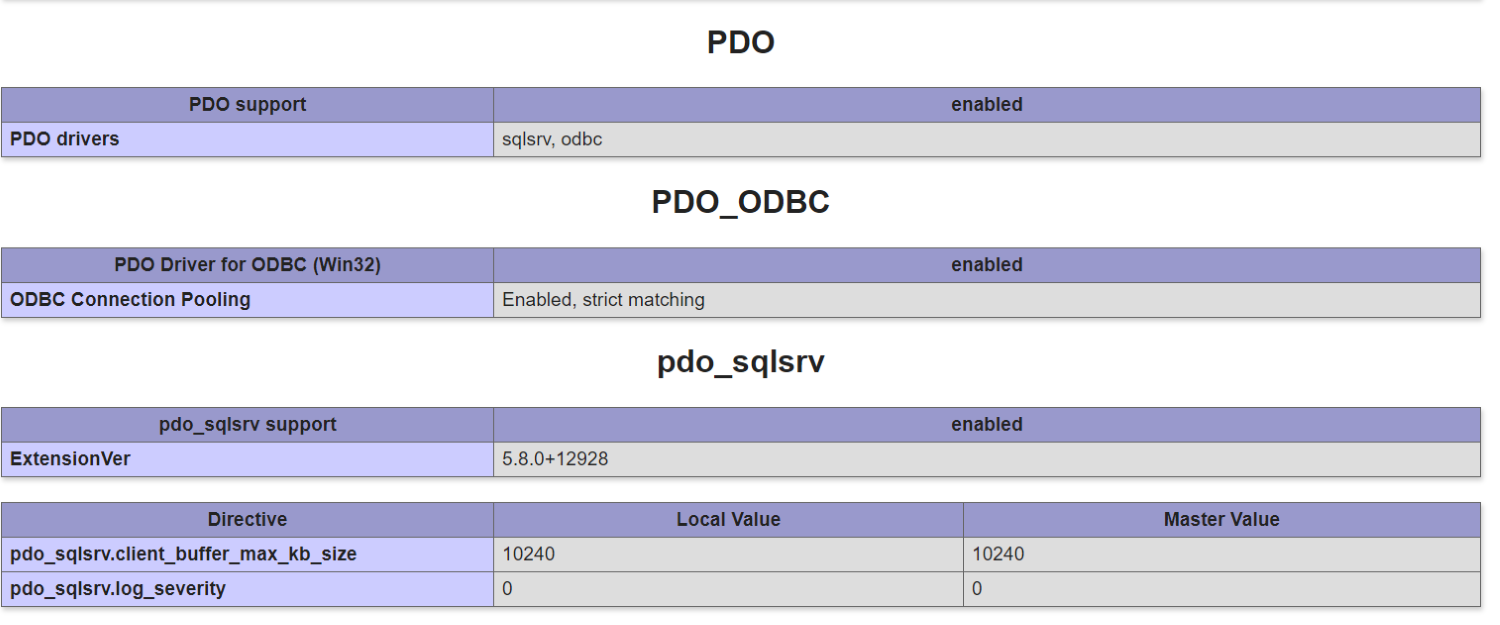Click the ODBC Connection Pooling label
The width and height of the screenshot is (1500, 625).
130,300
